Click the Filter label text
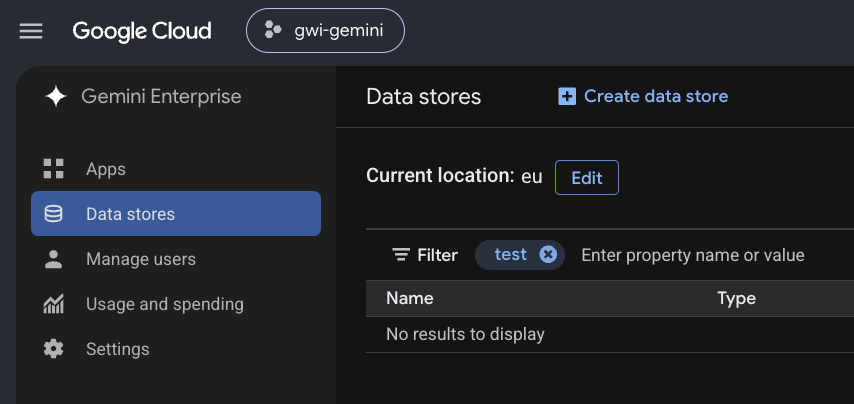854x404 pixels. click(x=437, y=255)
